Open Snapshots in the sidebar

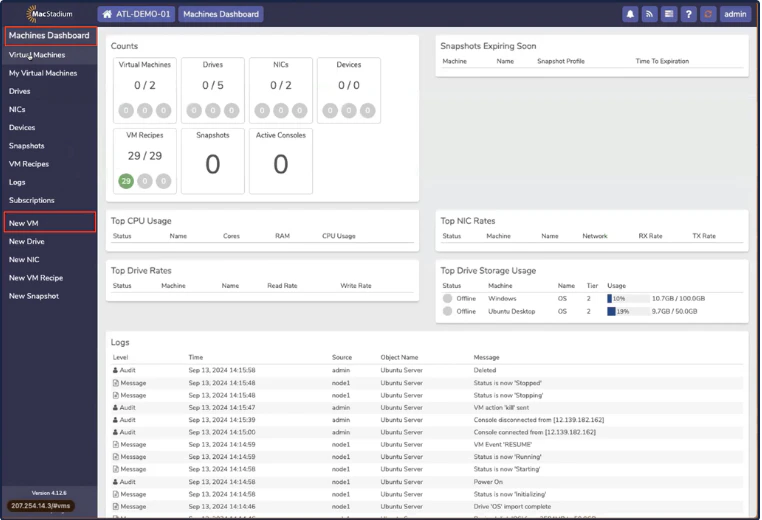(x=27, y=146)
